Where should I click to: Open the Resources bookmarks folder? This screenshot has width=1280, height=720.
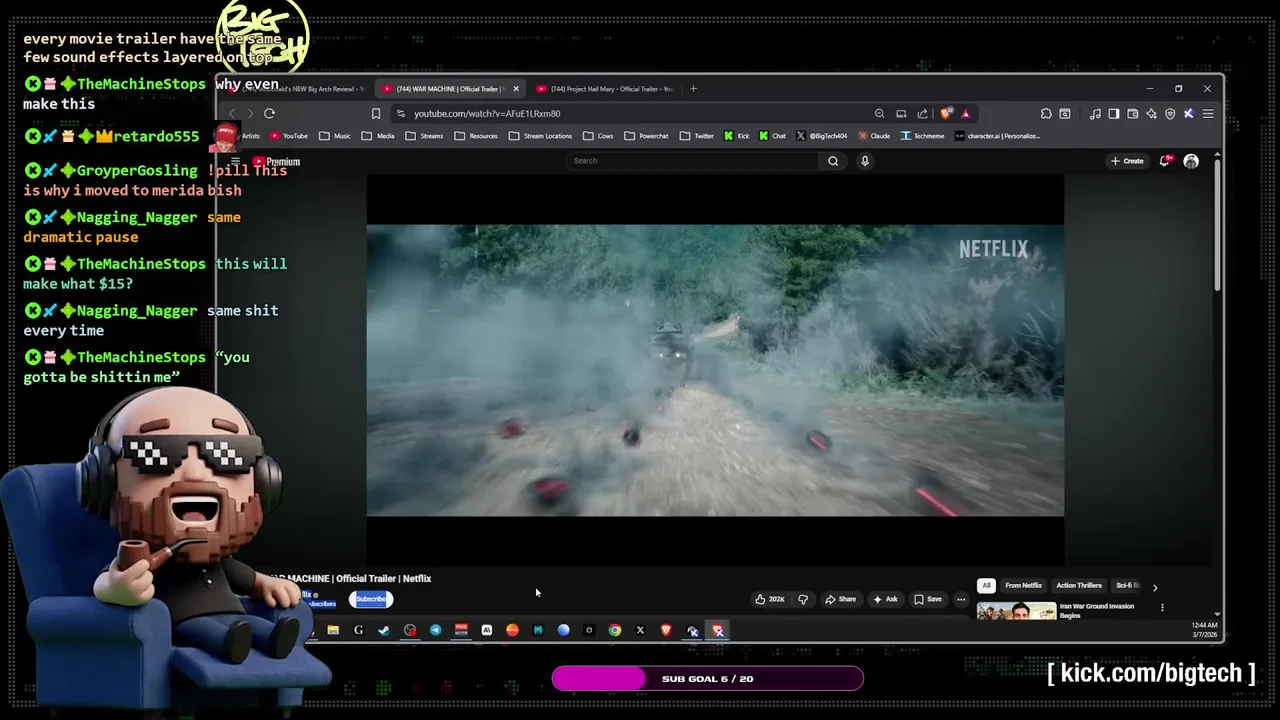[x=475, y=136]
